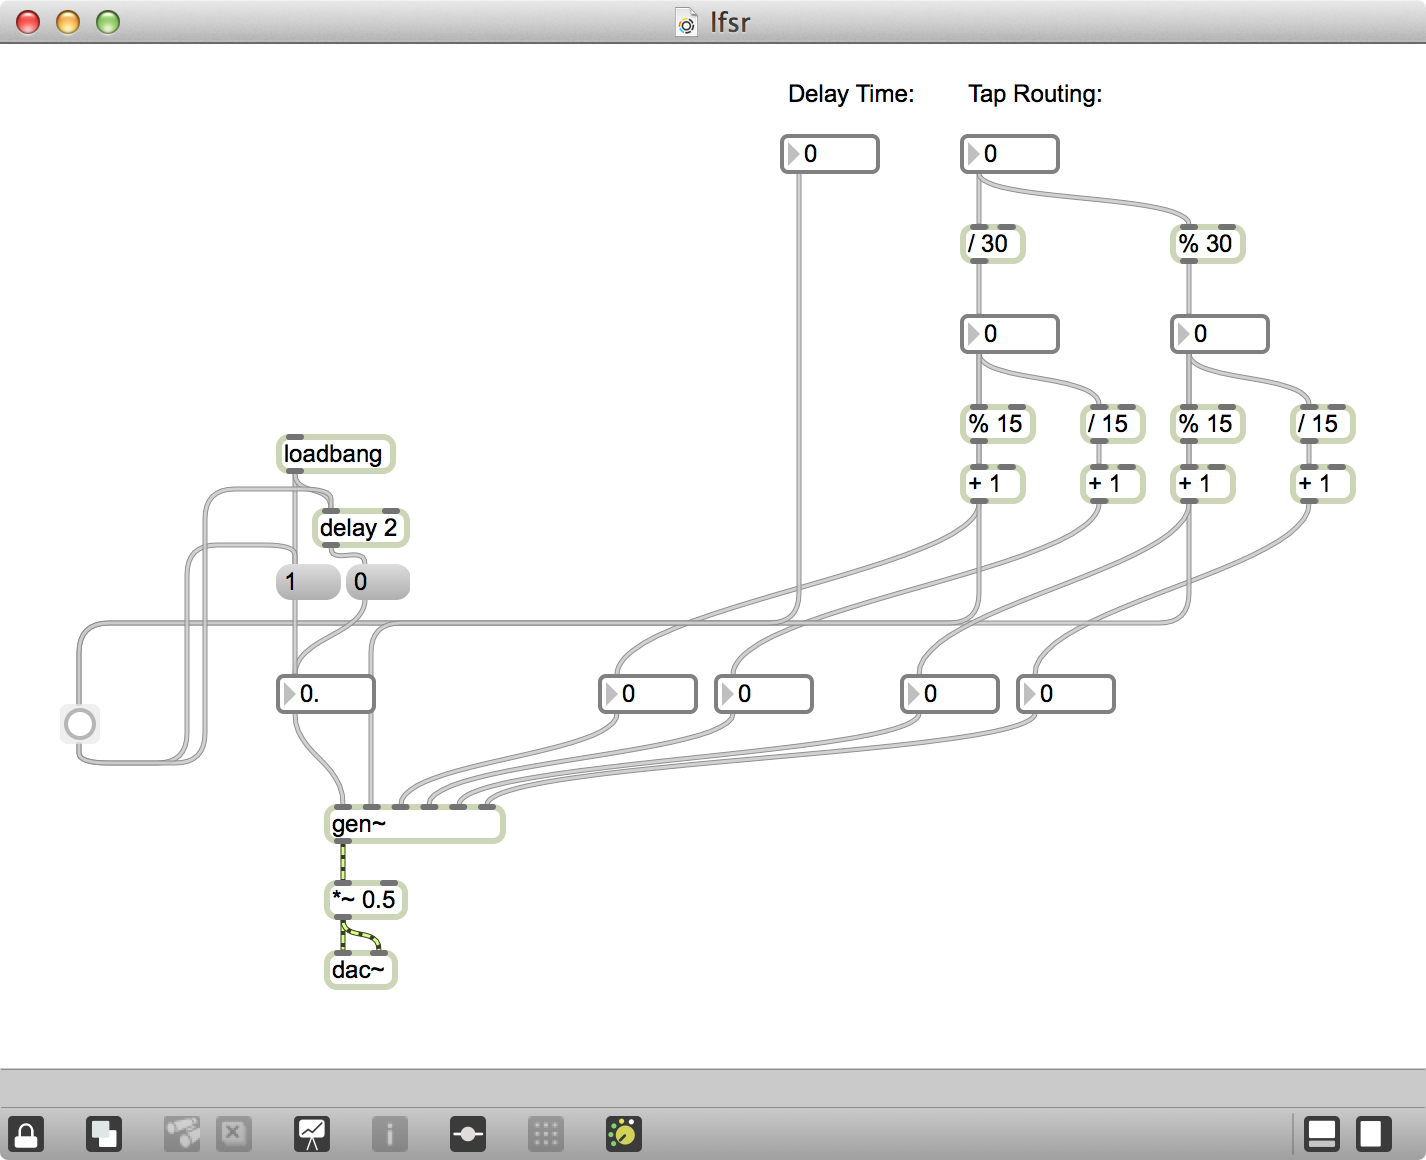Click the patcher gear icon beside the lfsr title
Image resolution: width=1426 pixels, height=1160 pixels.
686,22
